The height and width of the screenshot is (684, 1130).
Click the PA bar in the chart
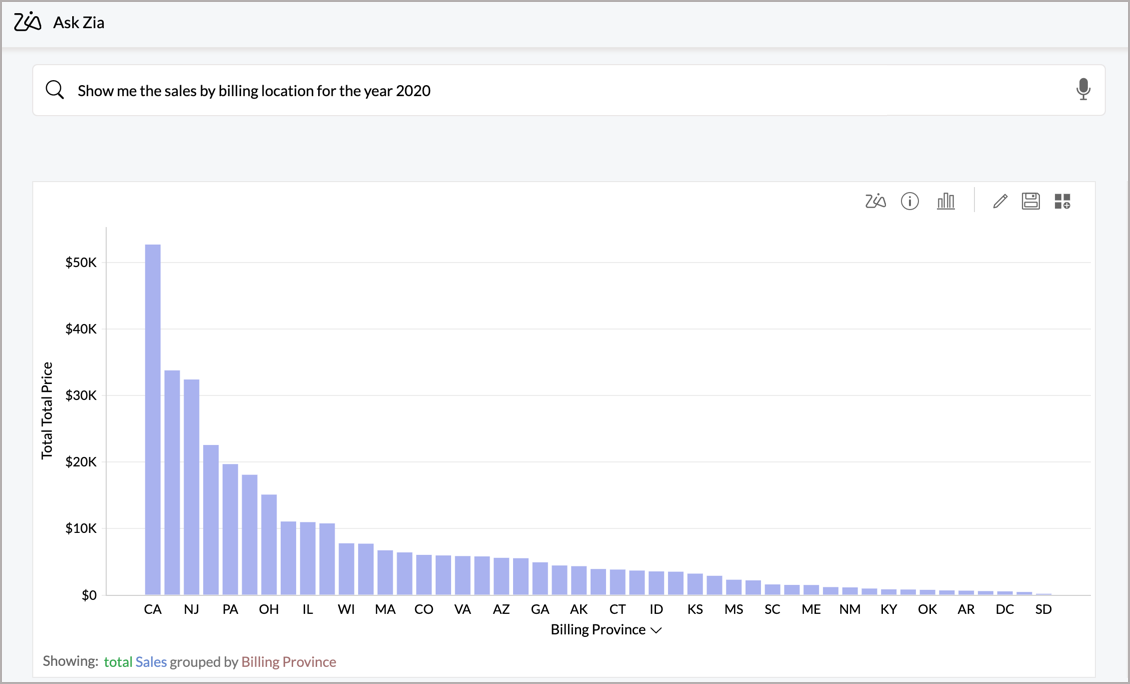tap(230, 530)
